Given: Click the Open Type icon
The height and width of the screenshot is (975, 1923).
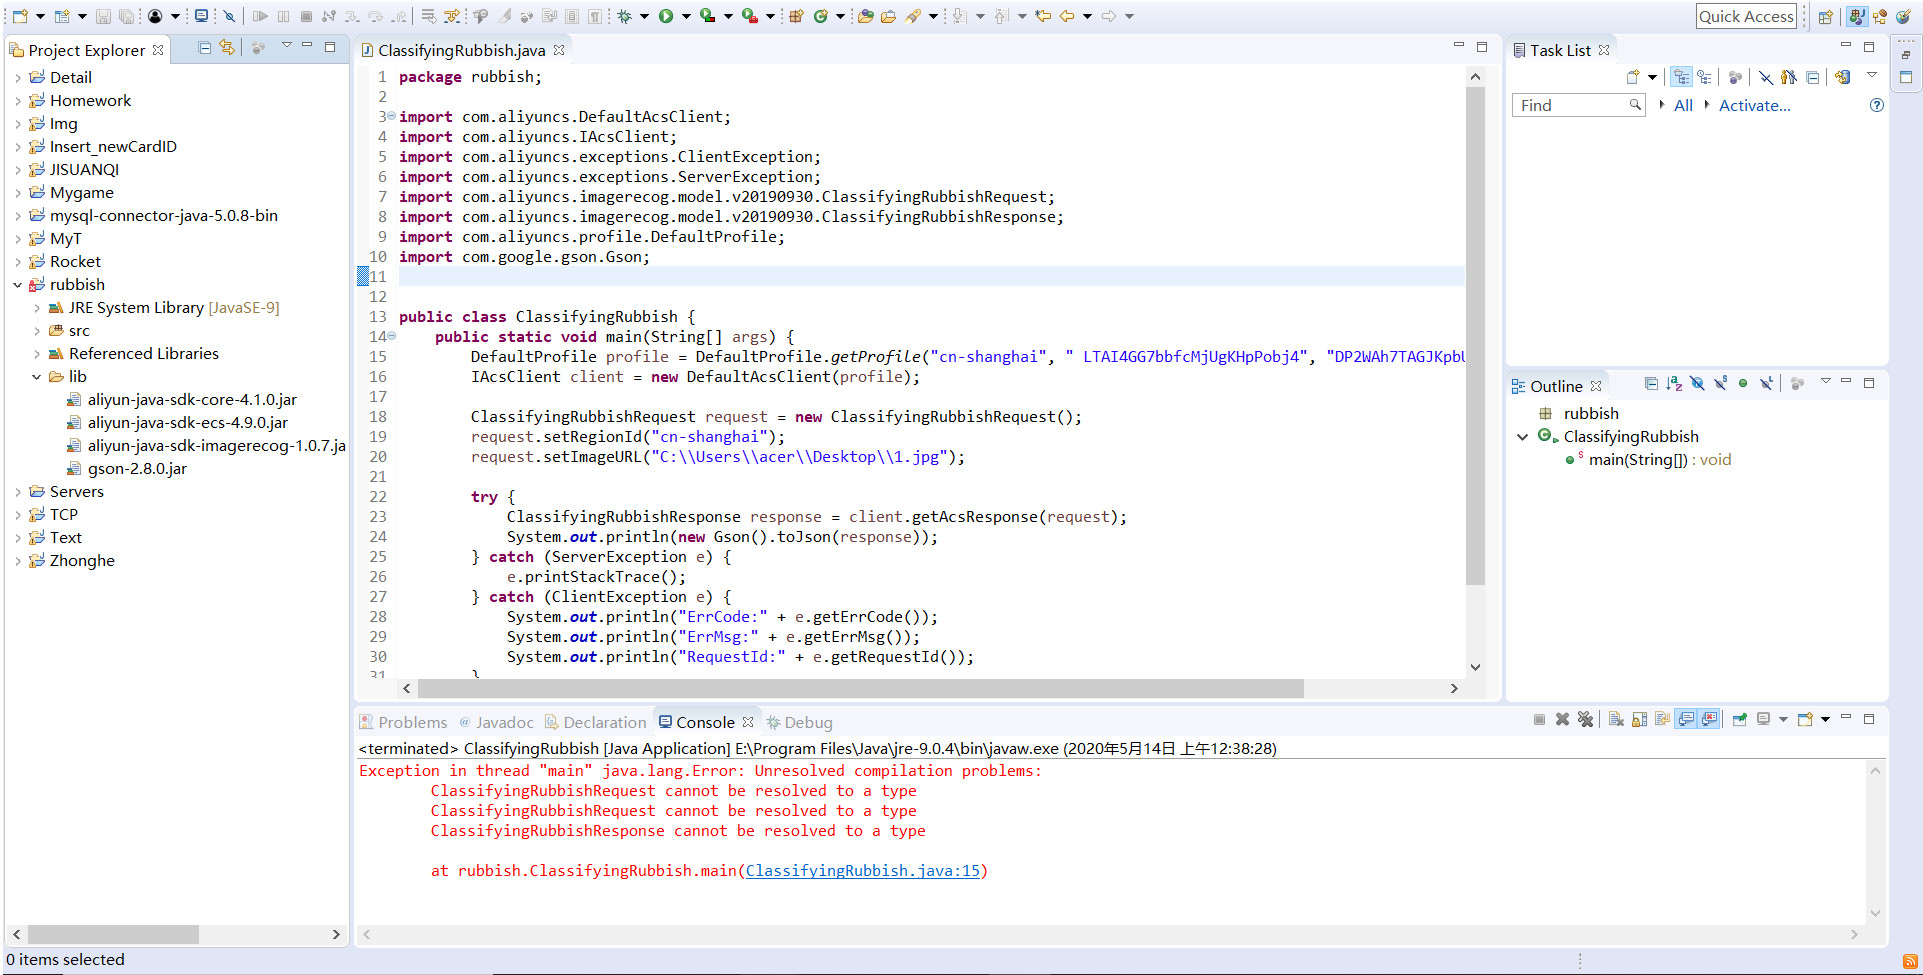Looking at the screenshot, I should [x=866, y=16].
